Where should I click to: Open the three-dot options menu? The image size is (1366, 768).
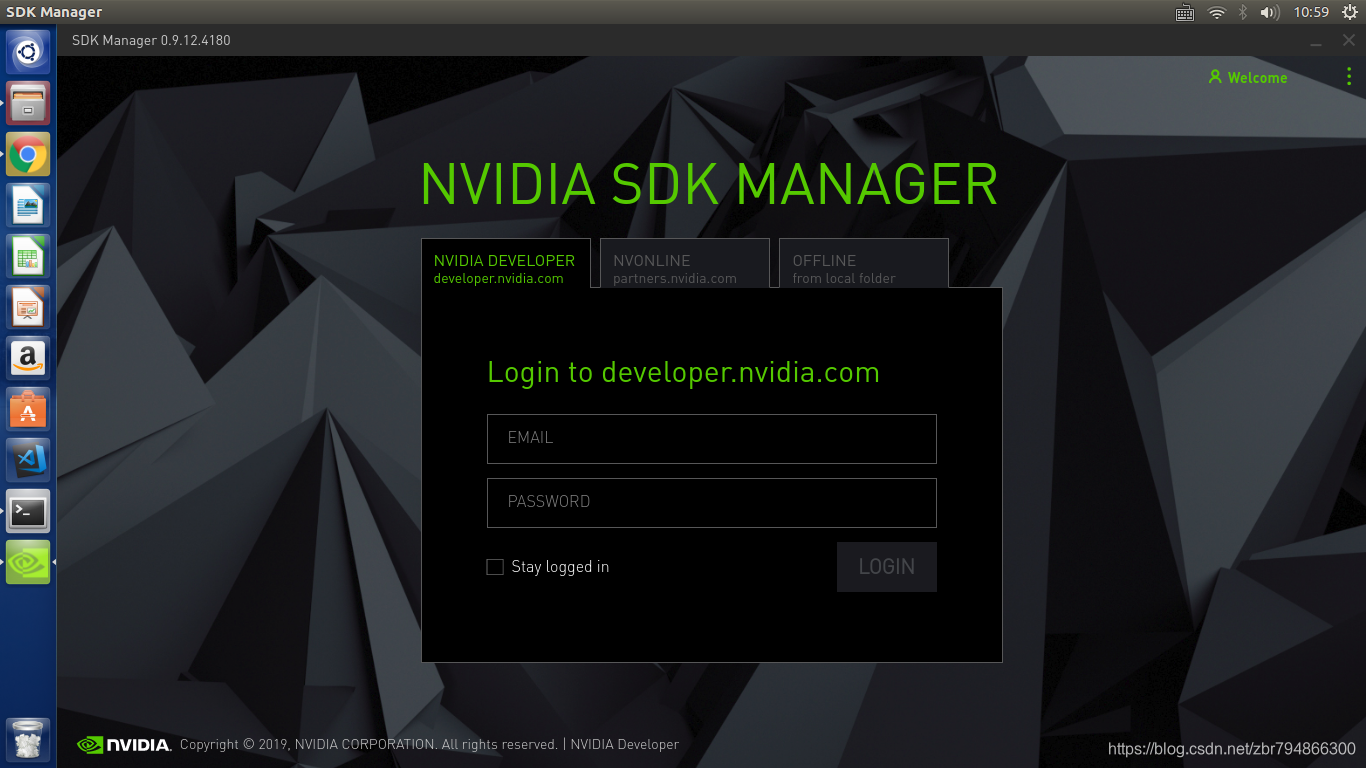pos(1349,77)
